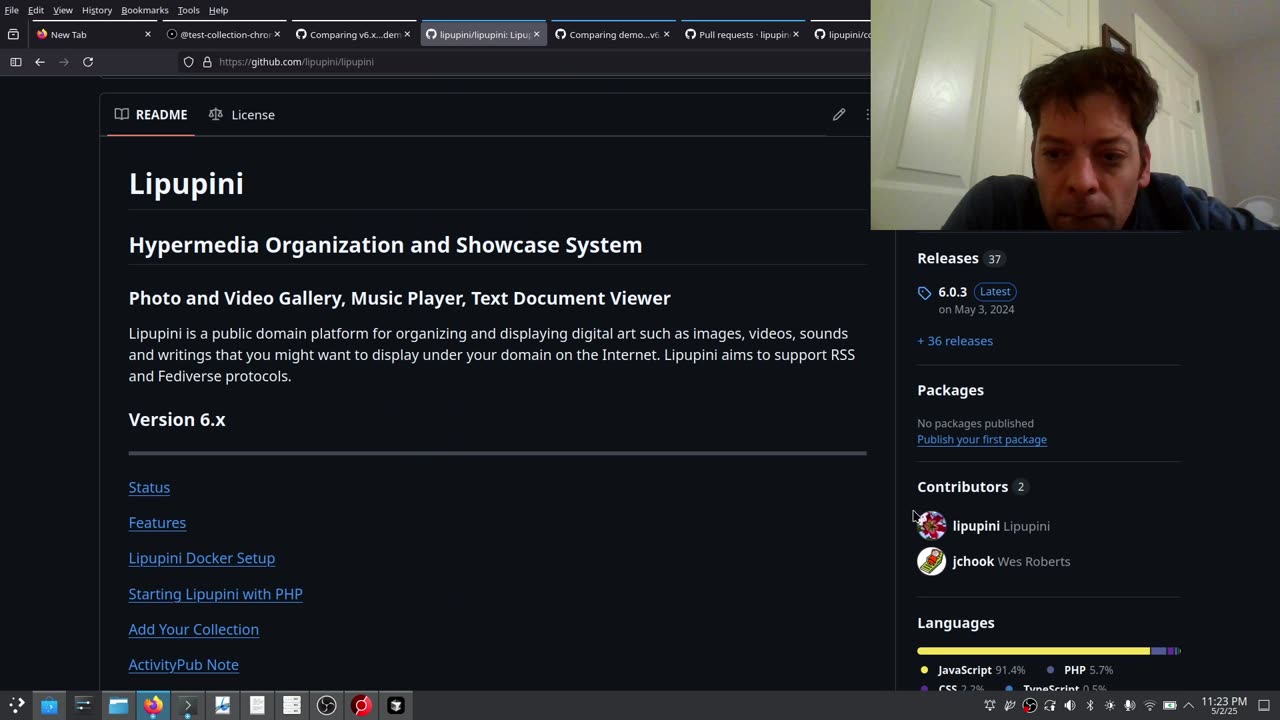
Task: Open OBS Studio from the taskbar
Action: pyautogui.click(x=326, y=705)
